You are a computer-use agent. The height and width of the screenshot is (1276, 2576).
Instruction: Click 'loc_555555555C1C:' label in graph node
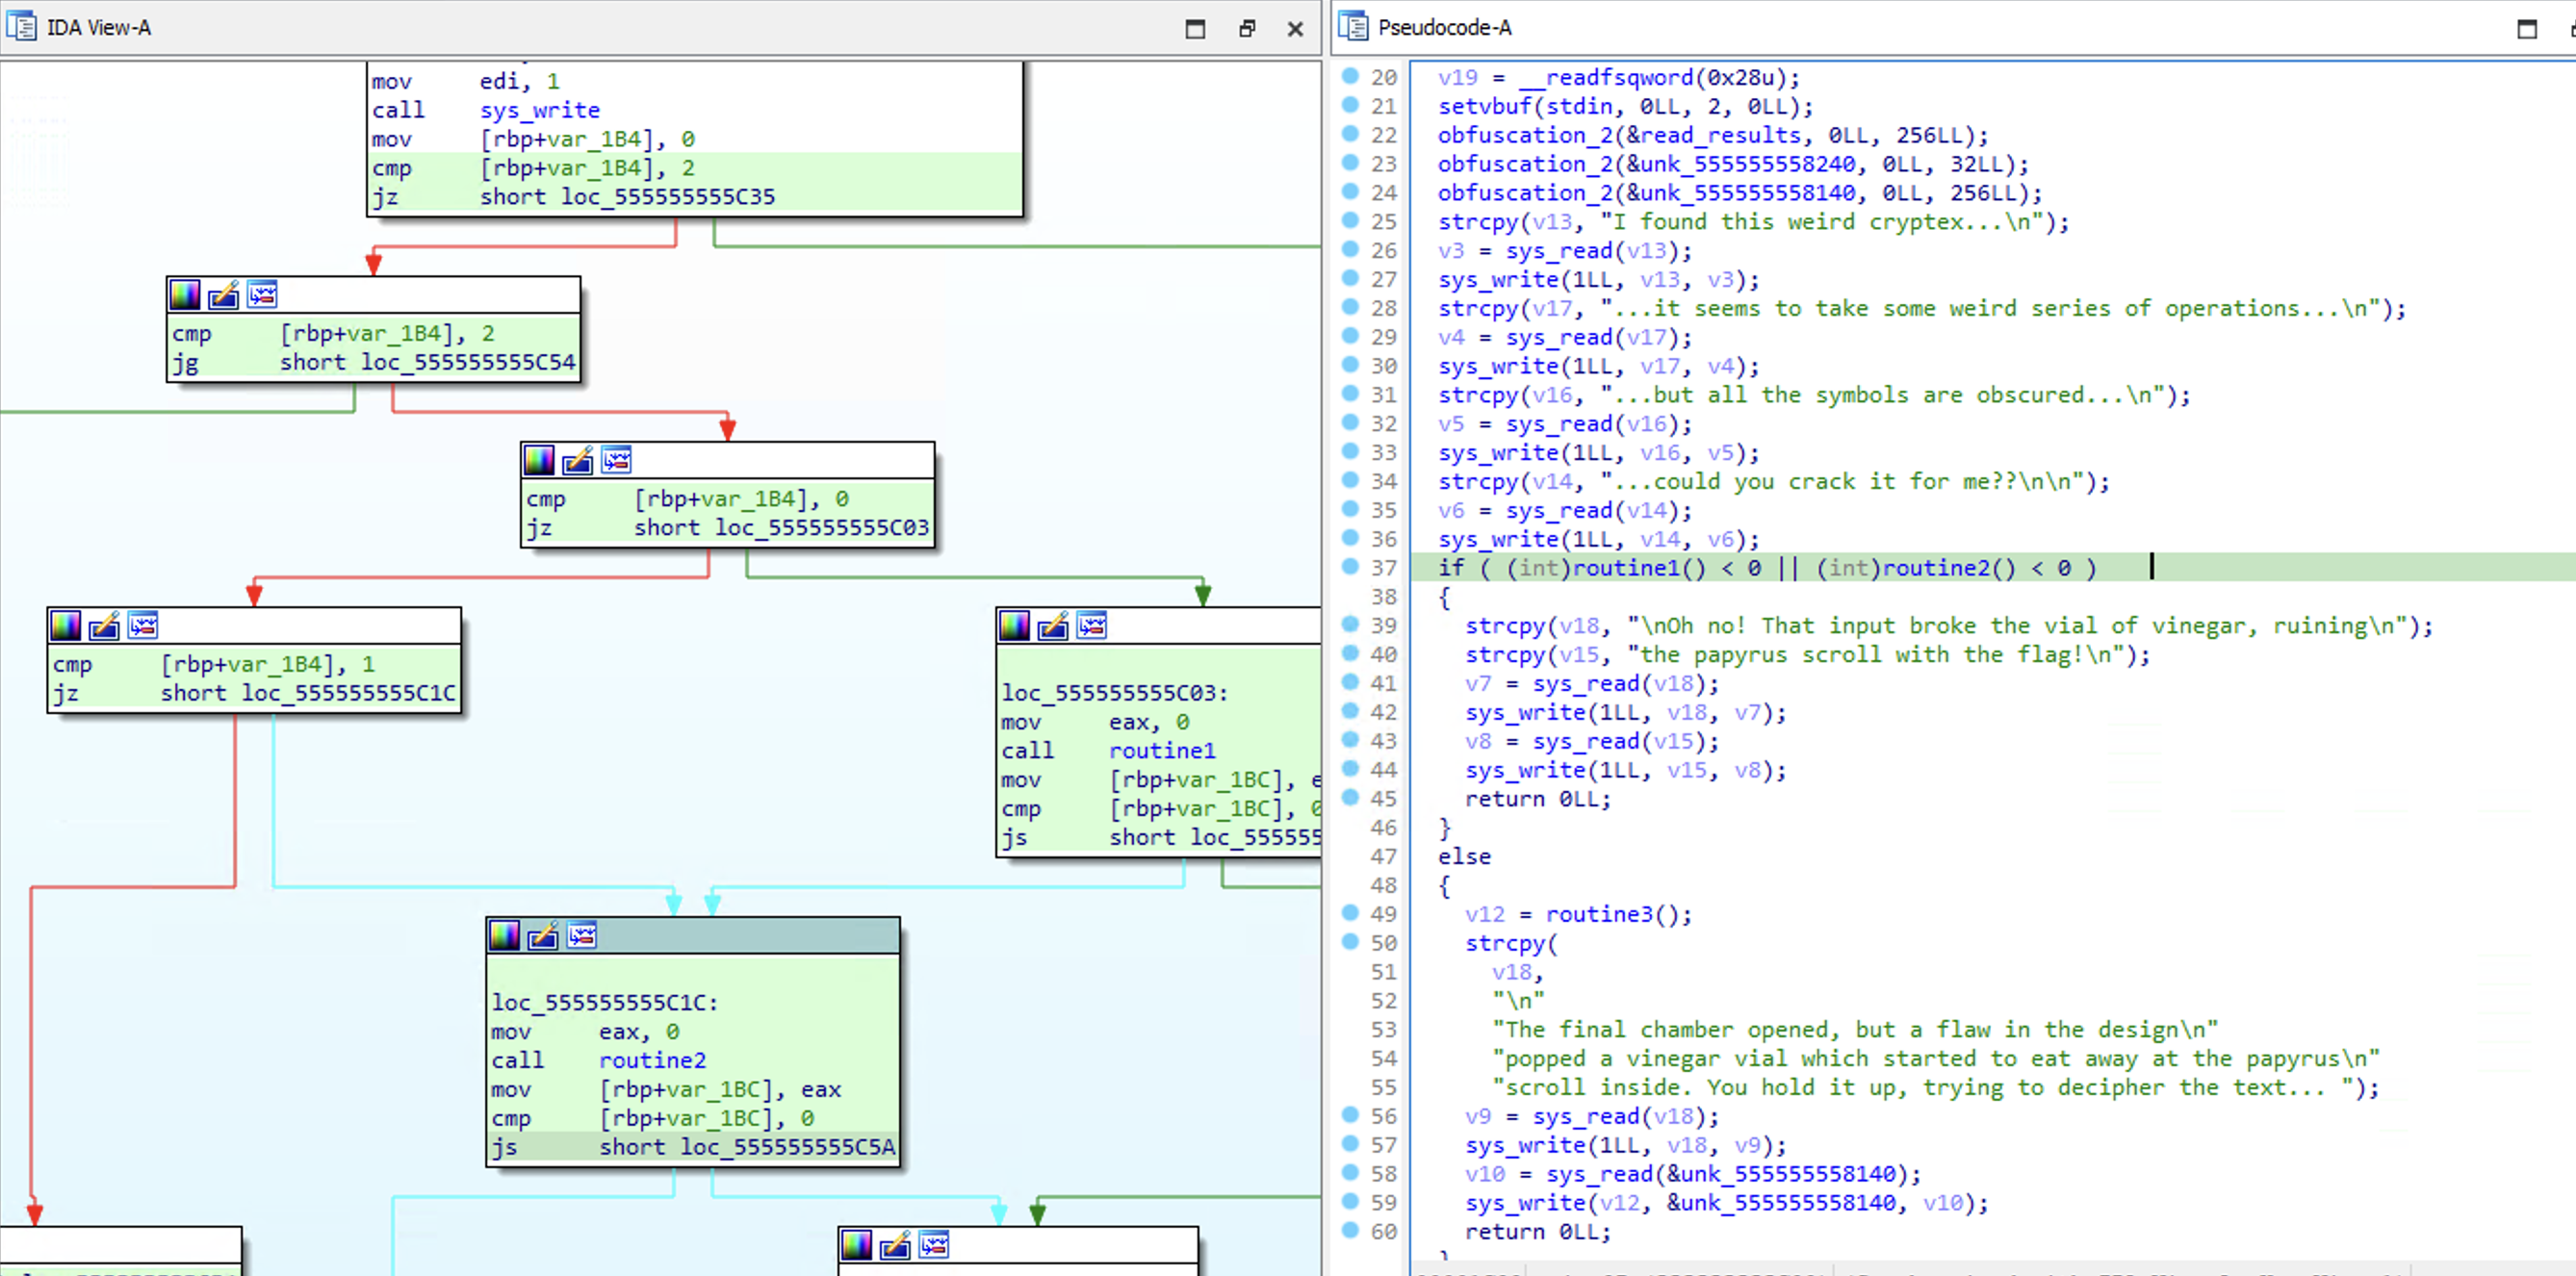pos(605,1003)
